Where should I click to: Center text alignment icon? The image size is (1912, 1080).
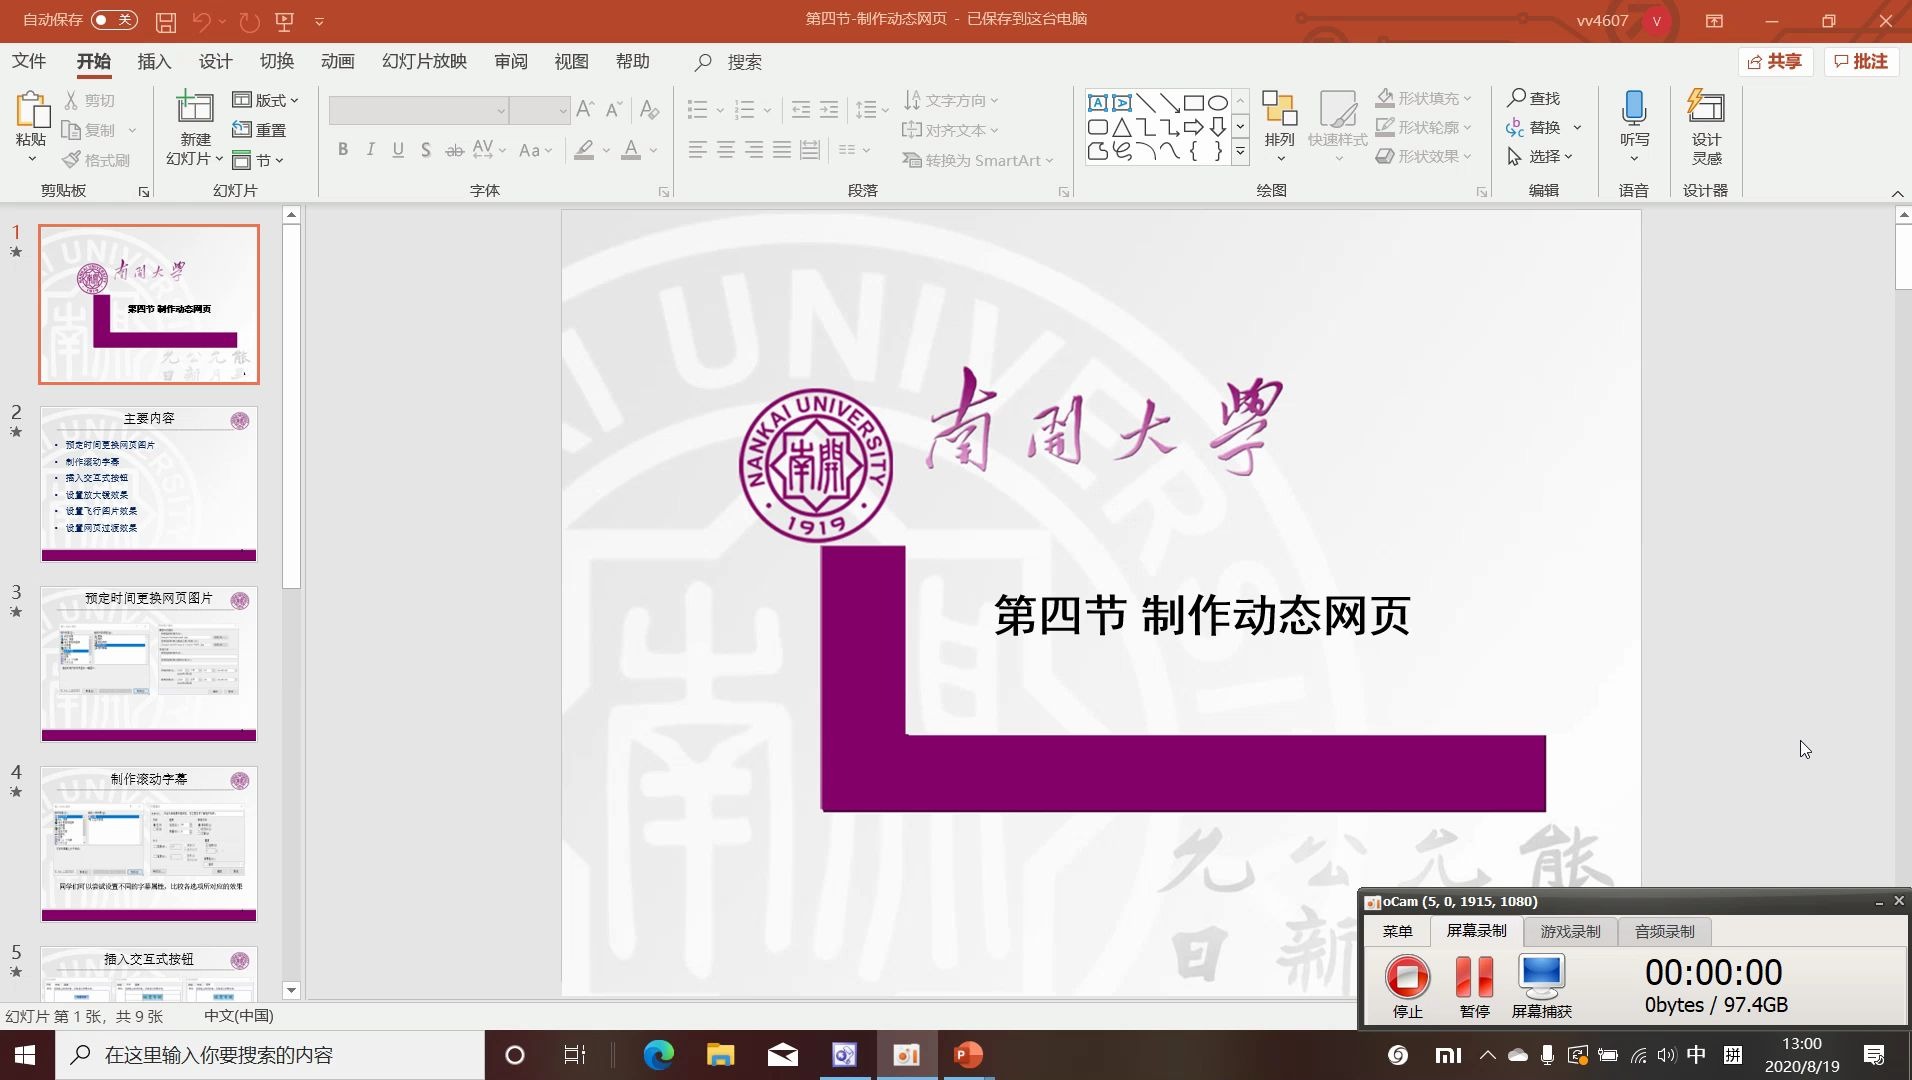tap(726, 150)
